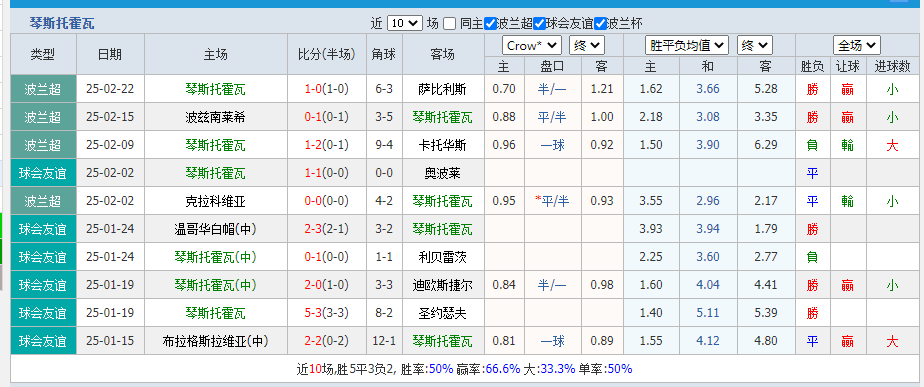This screenshot has width=924, height=387.
Task: Open the 胜平负均值 dropdown
Action: 687,45
